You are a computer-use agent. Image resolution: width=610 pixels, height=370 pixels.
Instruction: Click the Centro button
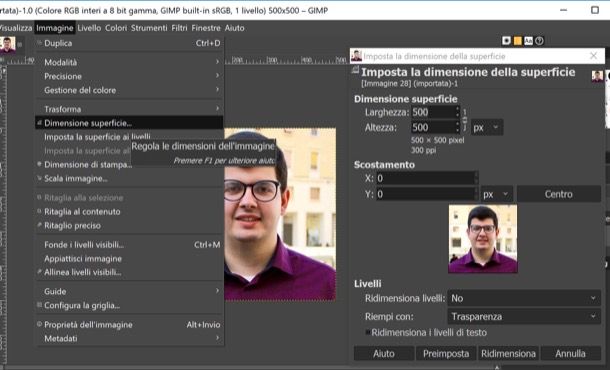pyautogui.click(x=559, y=194)
